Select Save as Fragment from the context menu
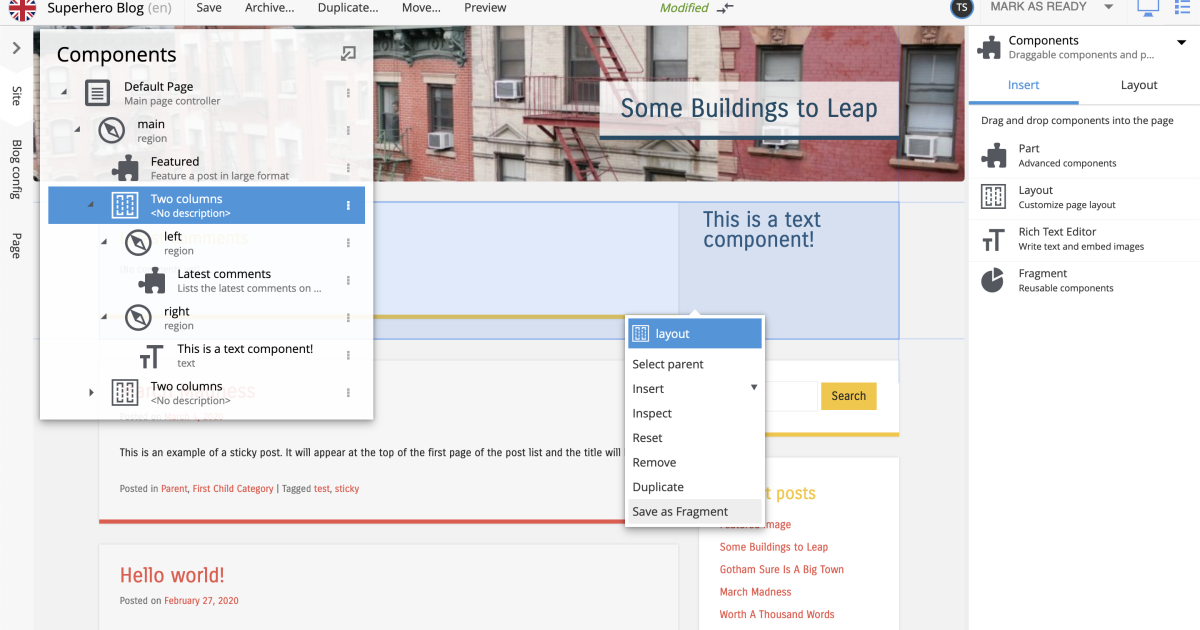This screenshot has height=630, width=1200. click(679, 511)
